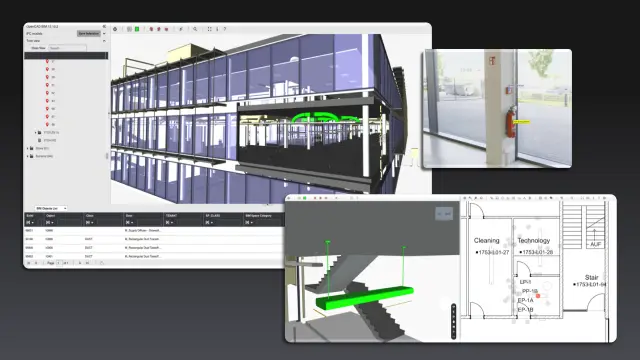Click the '1753-L01-27' room number
Screen dimensions: 640x360
[x=493, y=252]
